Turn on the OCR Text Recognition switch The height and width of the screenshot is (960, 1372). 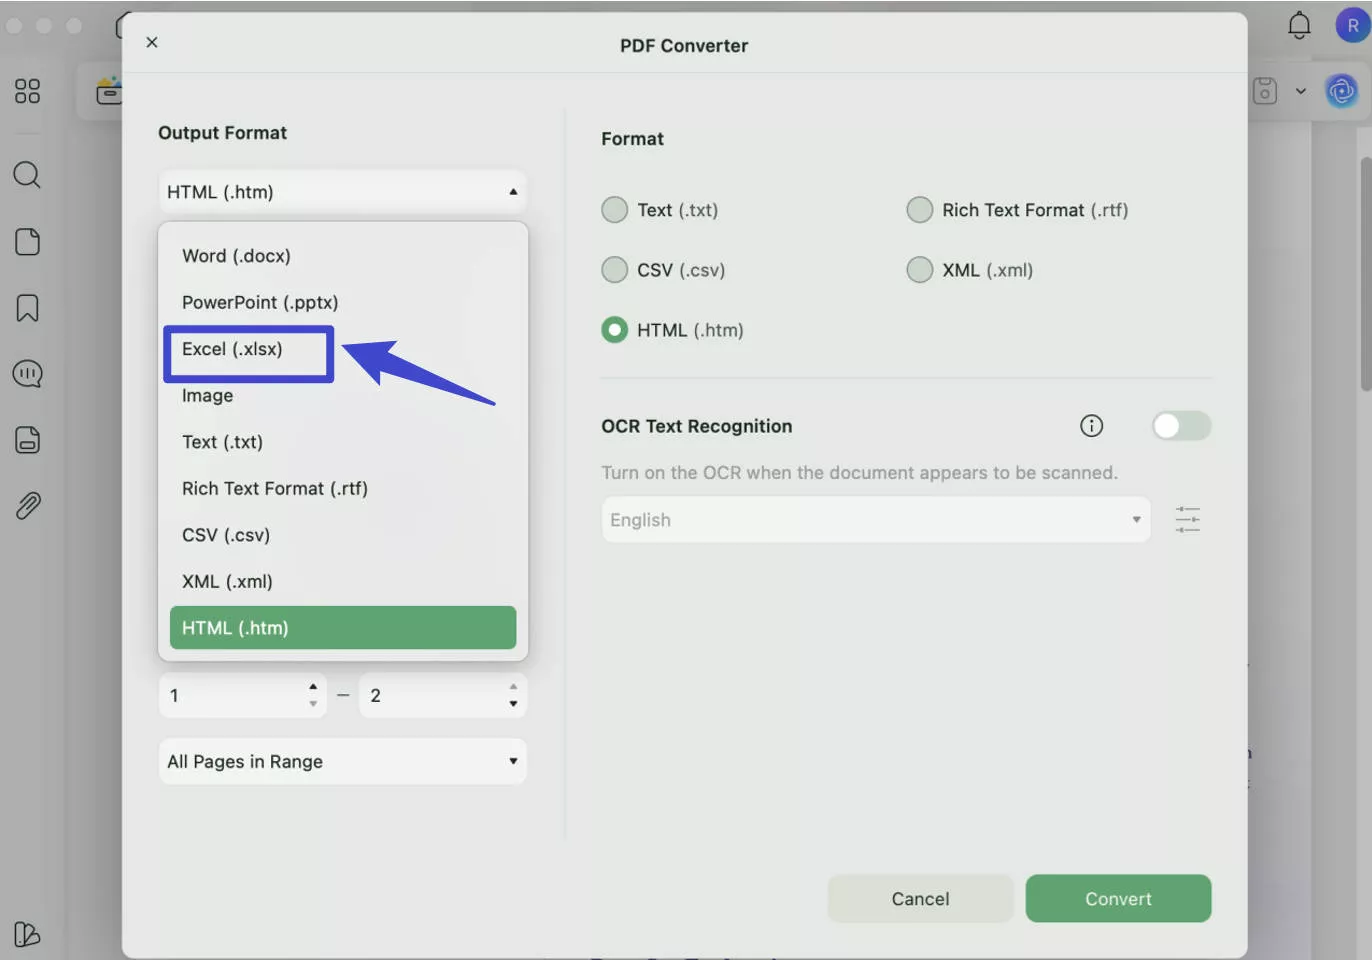click(1181, 426)
